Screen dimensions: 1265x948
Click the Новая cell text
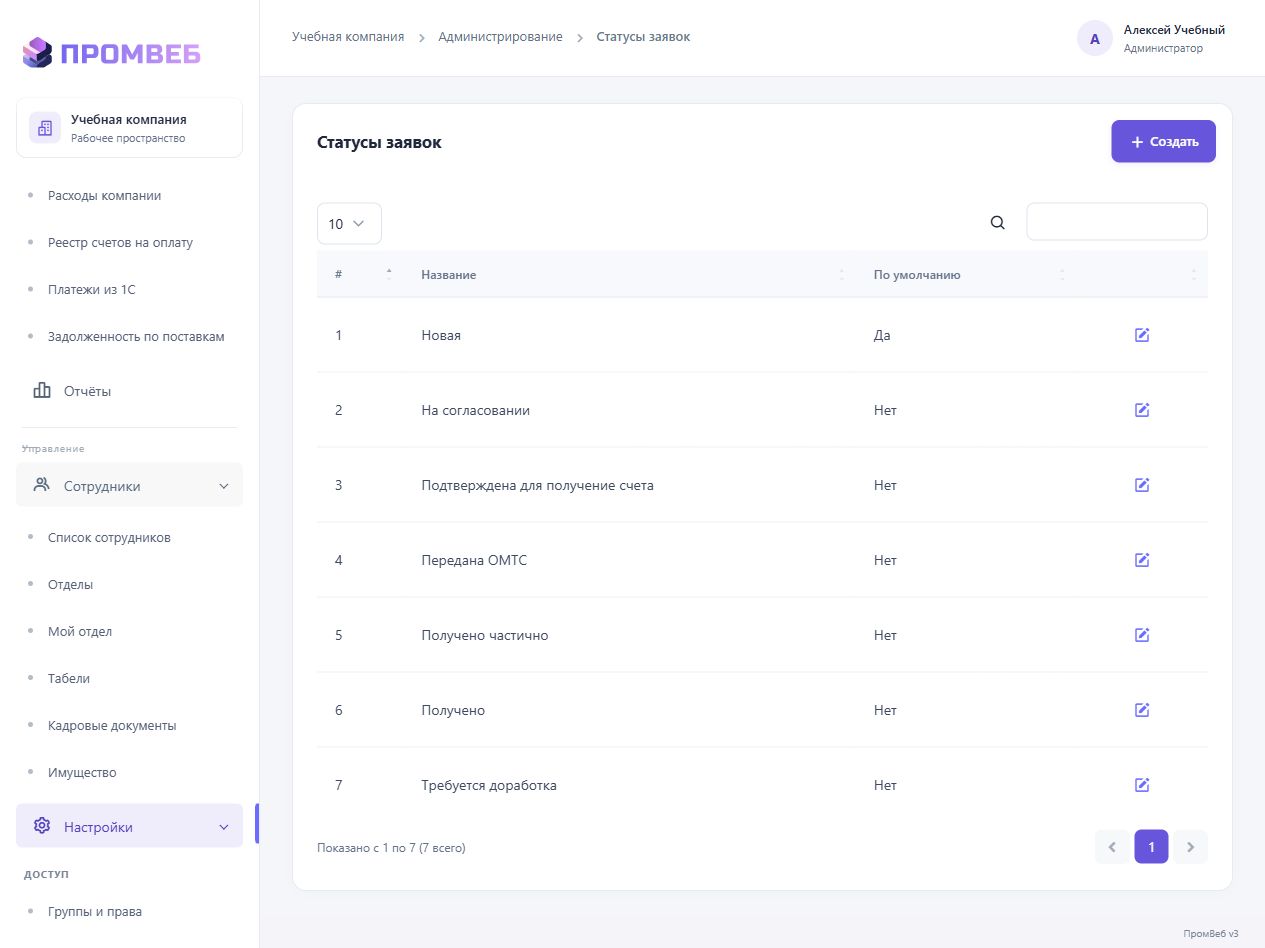click(441, 336)
